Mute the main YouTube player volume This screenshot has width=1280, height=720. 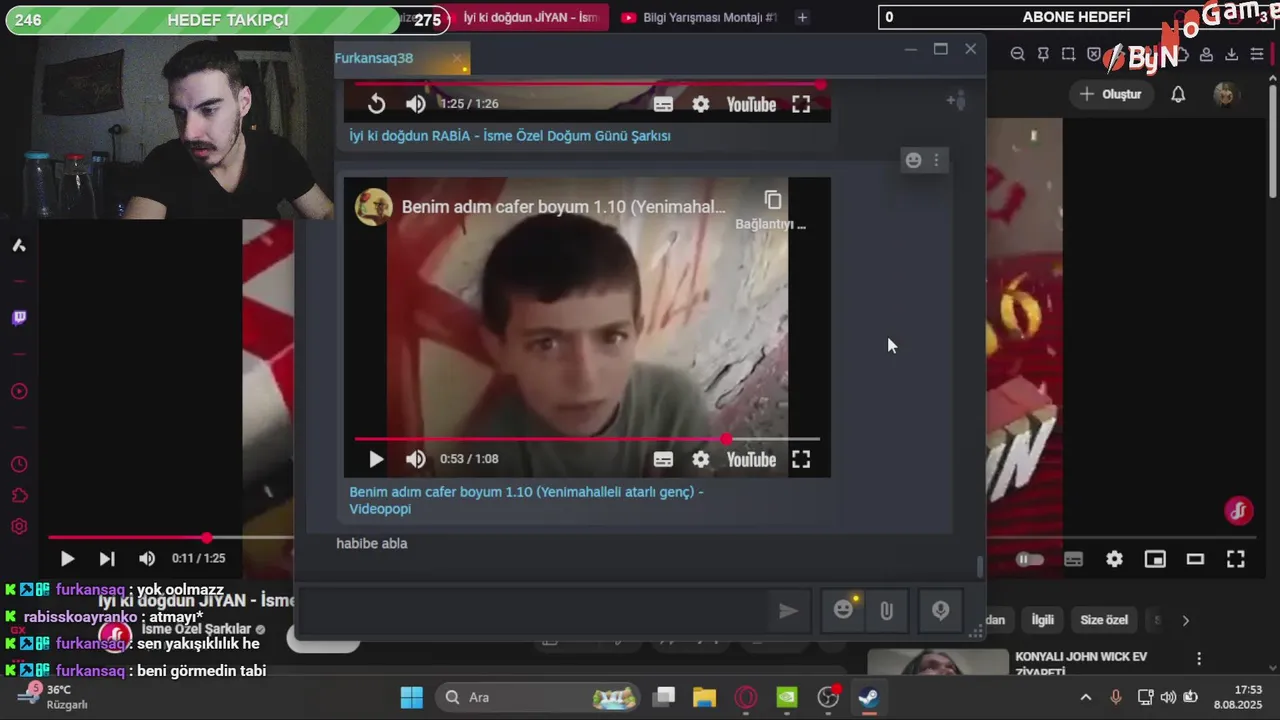pos(147,559)
